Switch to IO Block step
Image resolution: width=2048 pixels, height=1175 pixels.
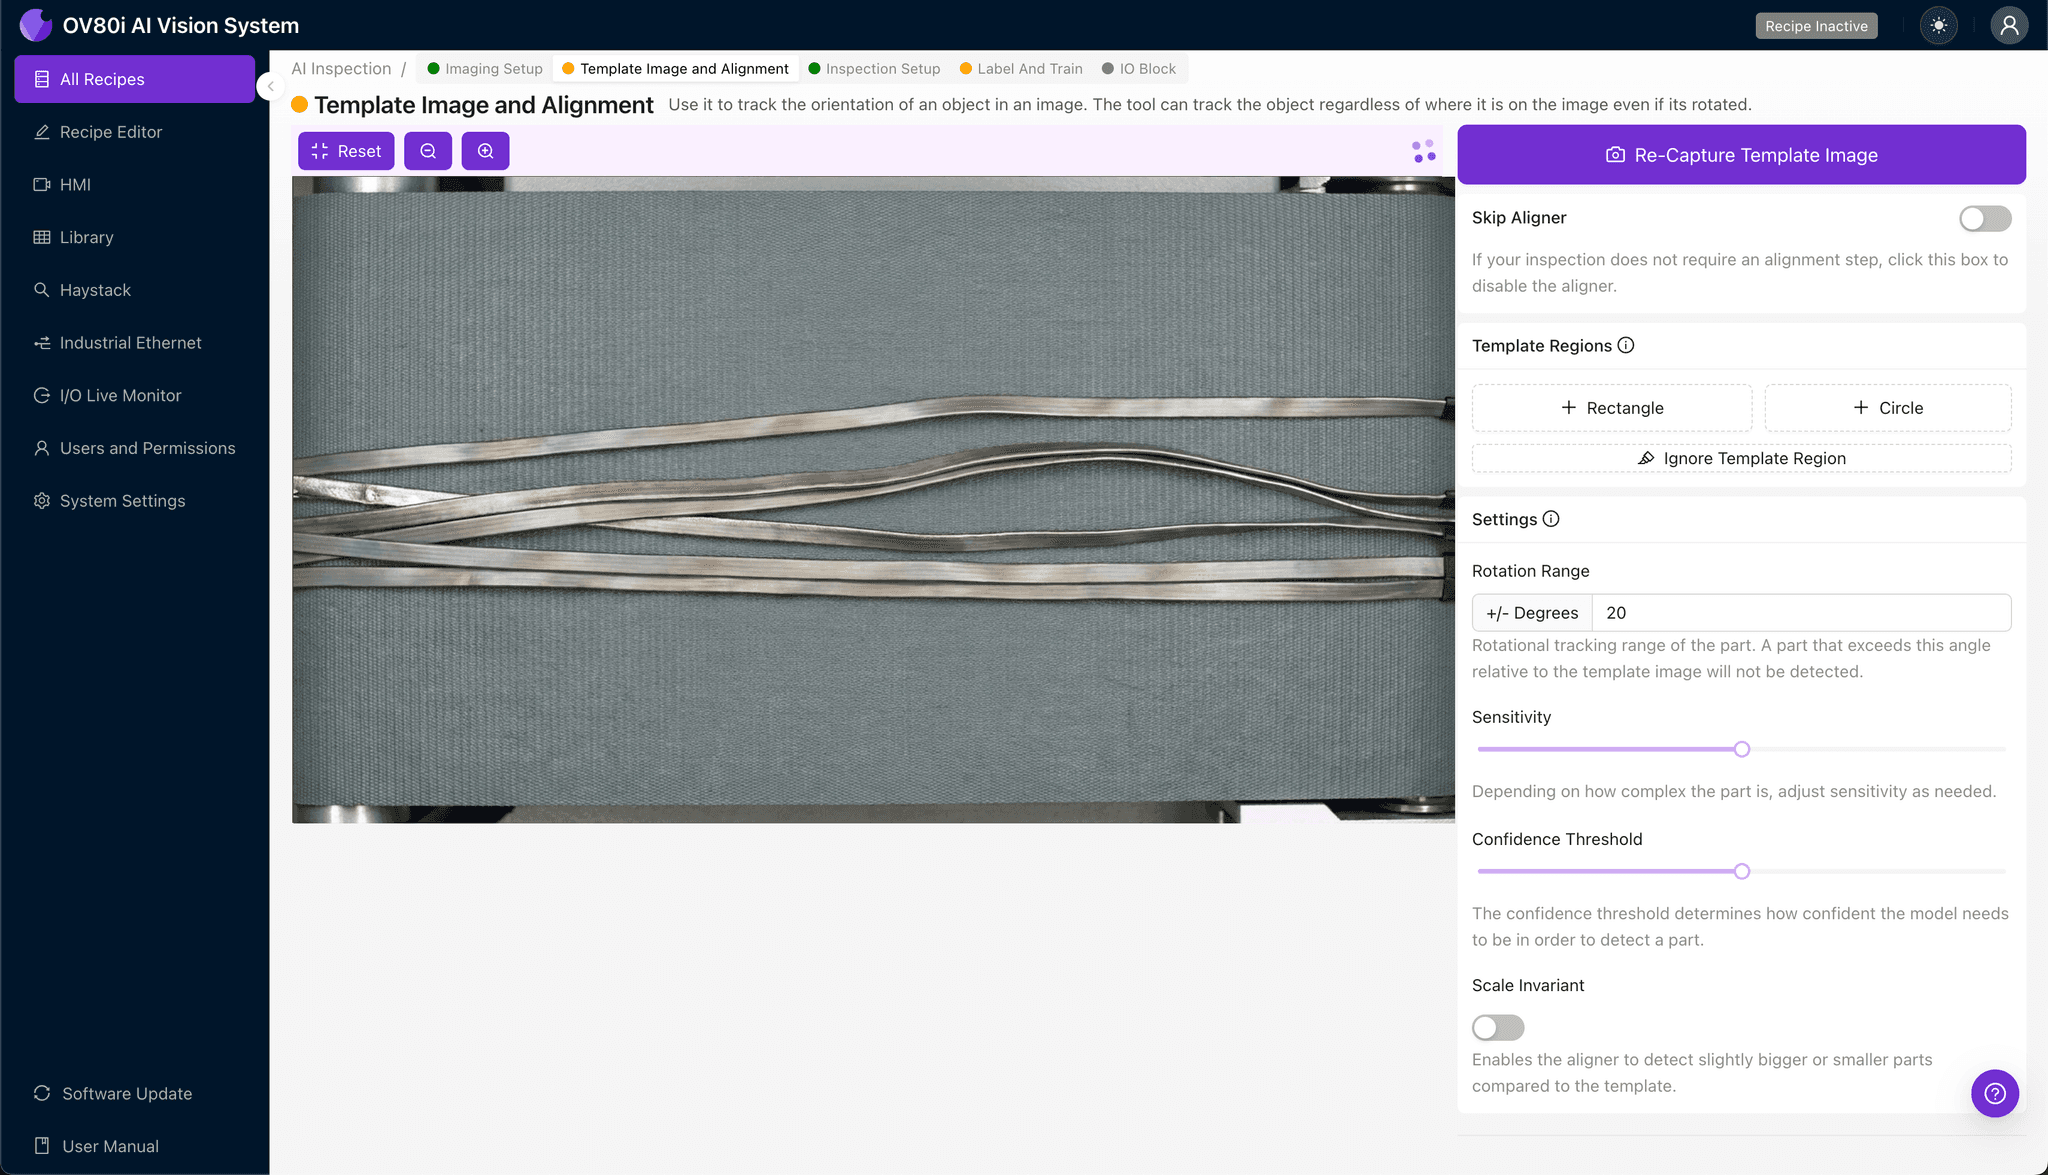pos(1139,69)
